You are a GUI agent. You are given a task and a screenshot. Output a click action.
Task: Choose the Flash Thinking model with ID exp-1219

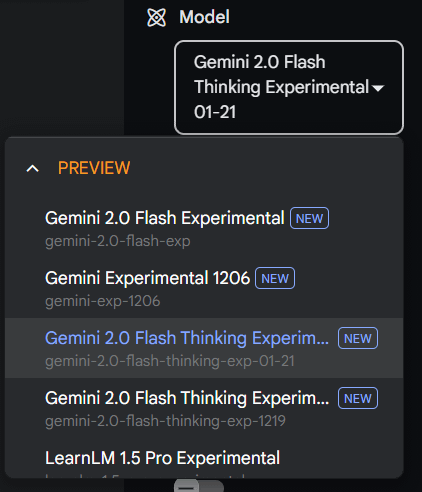click(204, 408)
